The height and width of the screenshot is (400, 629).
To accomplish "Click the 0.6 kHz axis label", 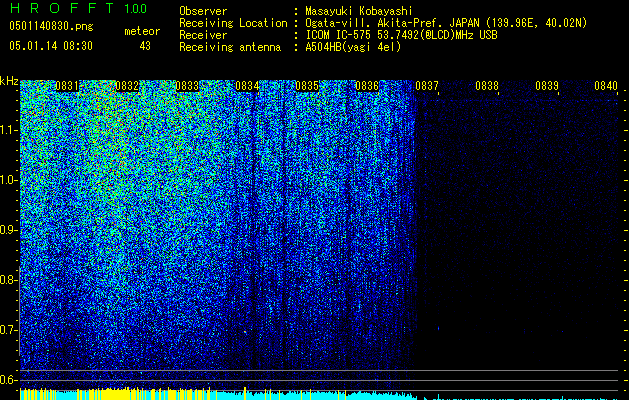I will (x=9, y=380).
